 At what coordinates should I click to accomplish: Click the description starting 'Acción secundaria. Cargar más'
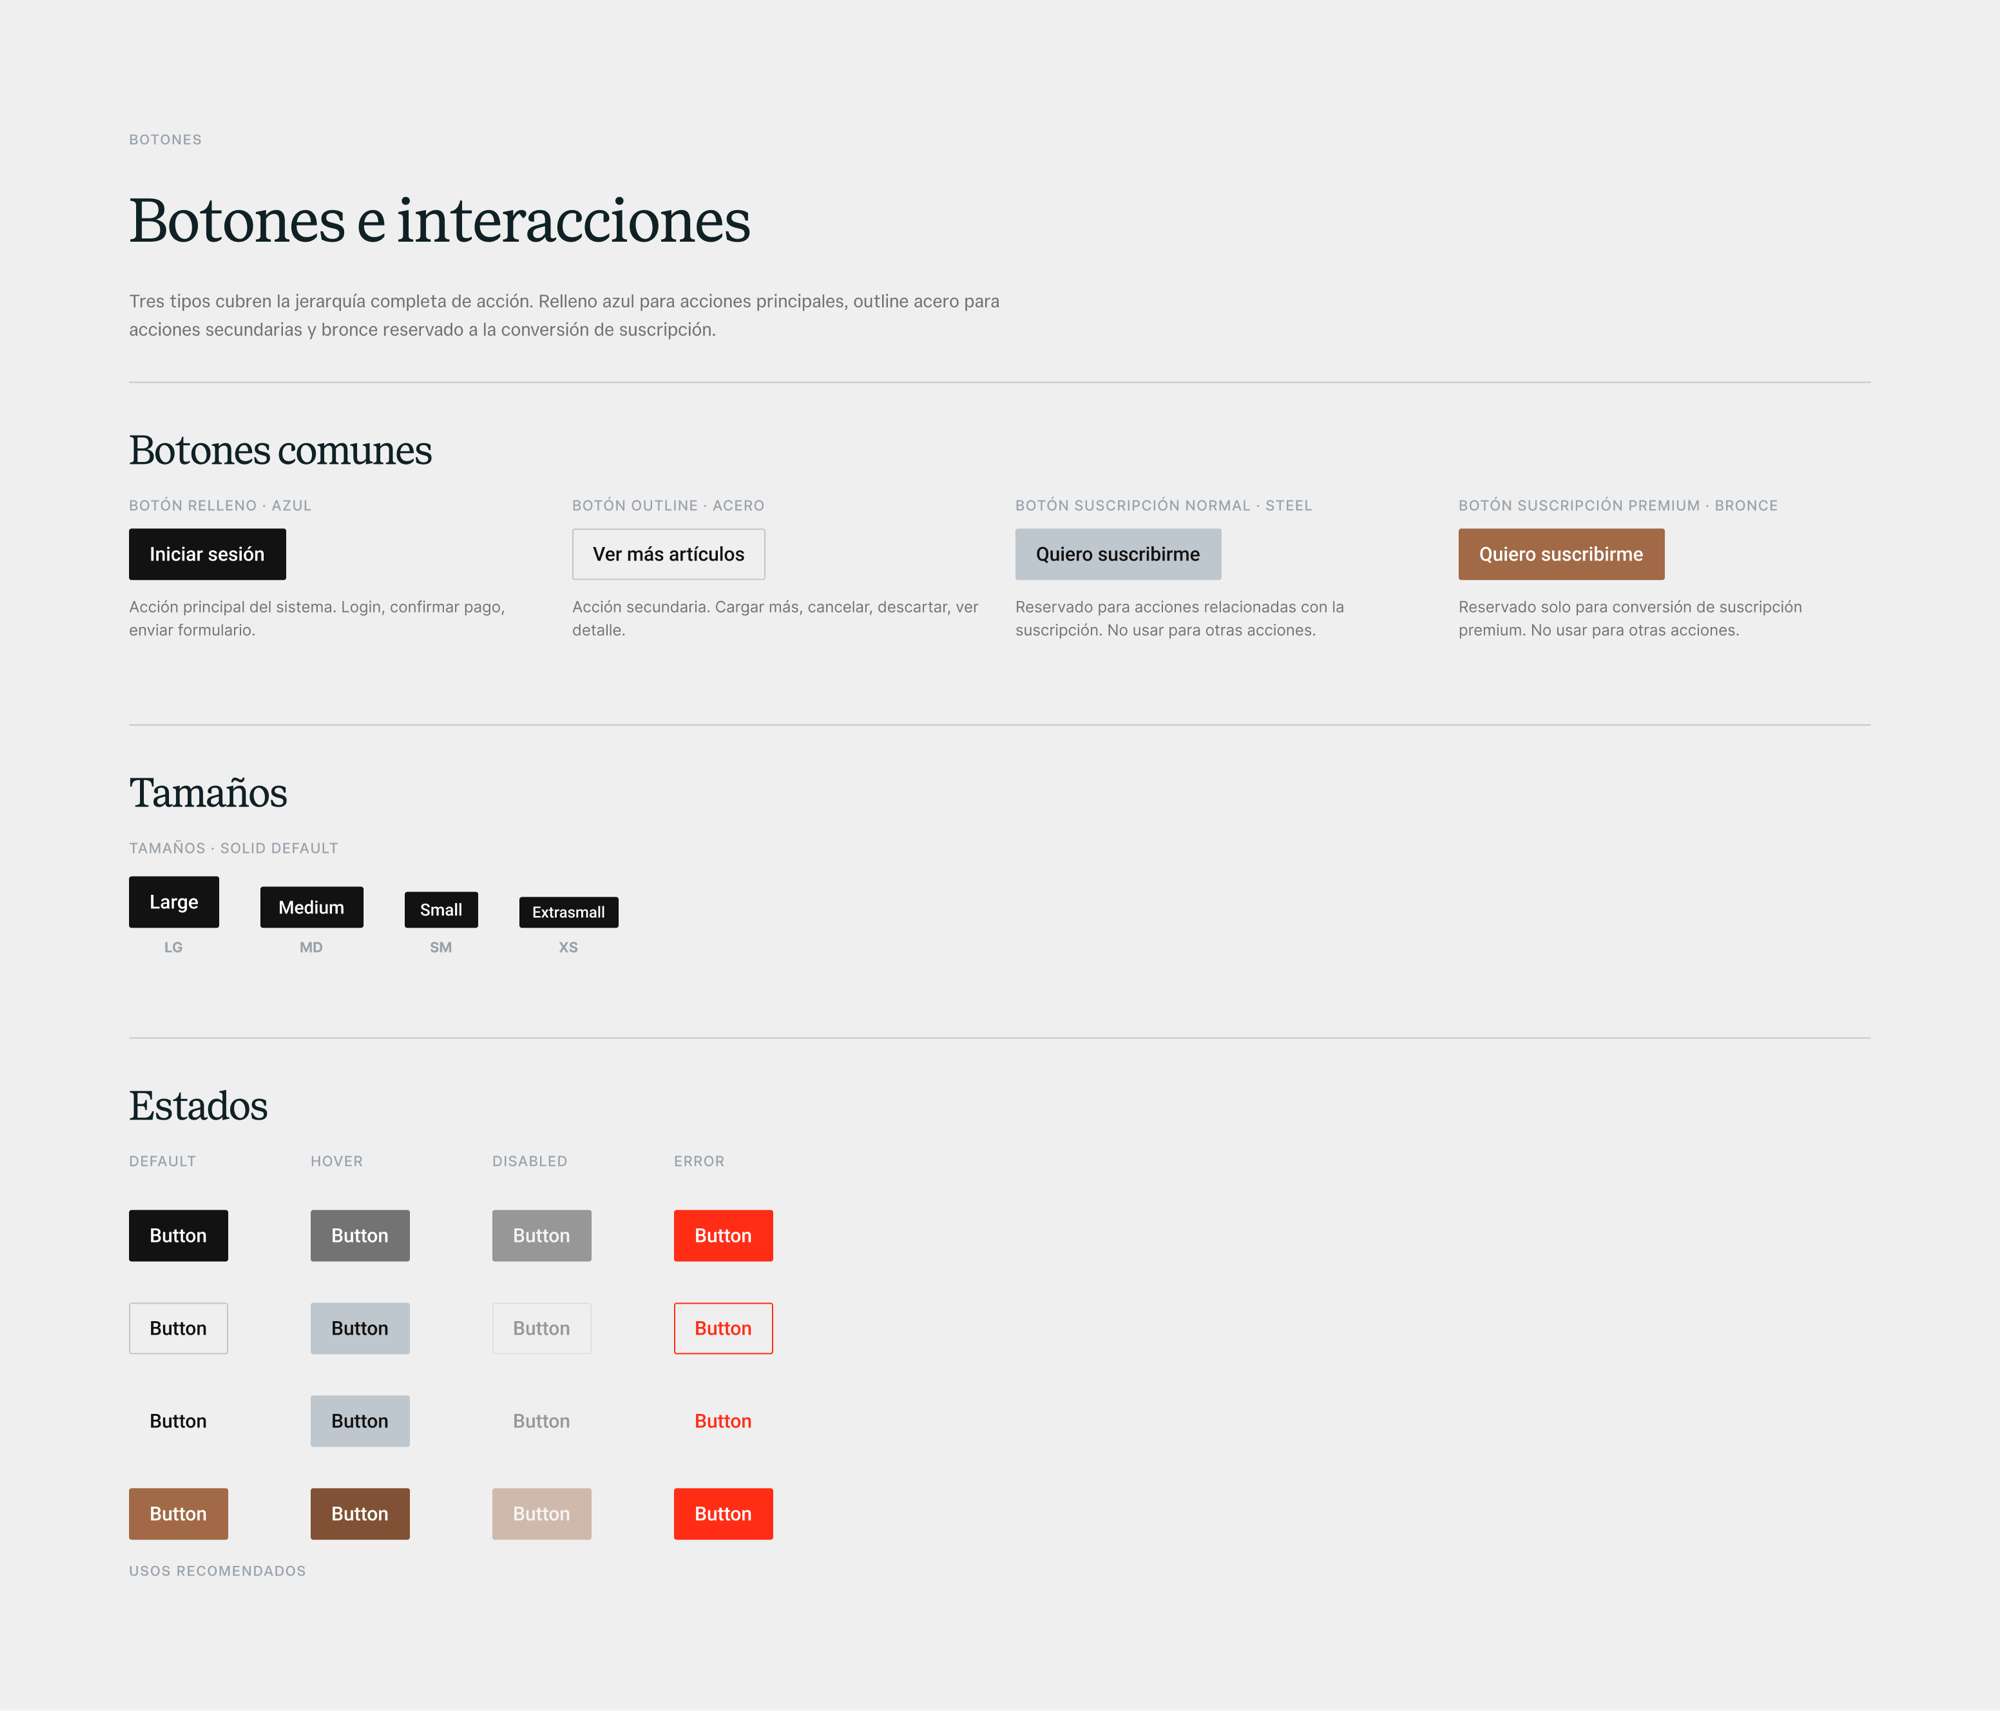pos(775,619)
